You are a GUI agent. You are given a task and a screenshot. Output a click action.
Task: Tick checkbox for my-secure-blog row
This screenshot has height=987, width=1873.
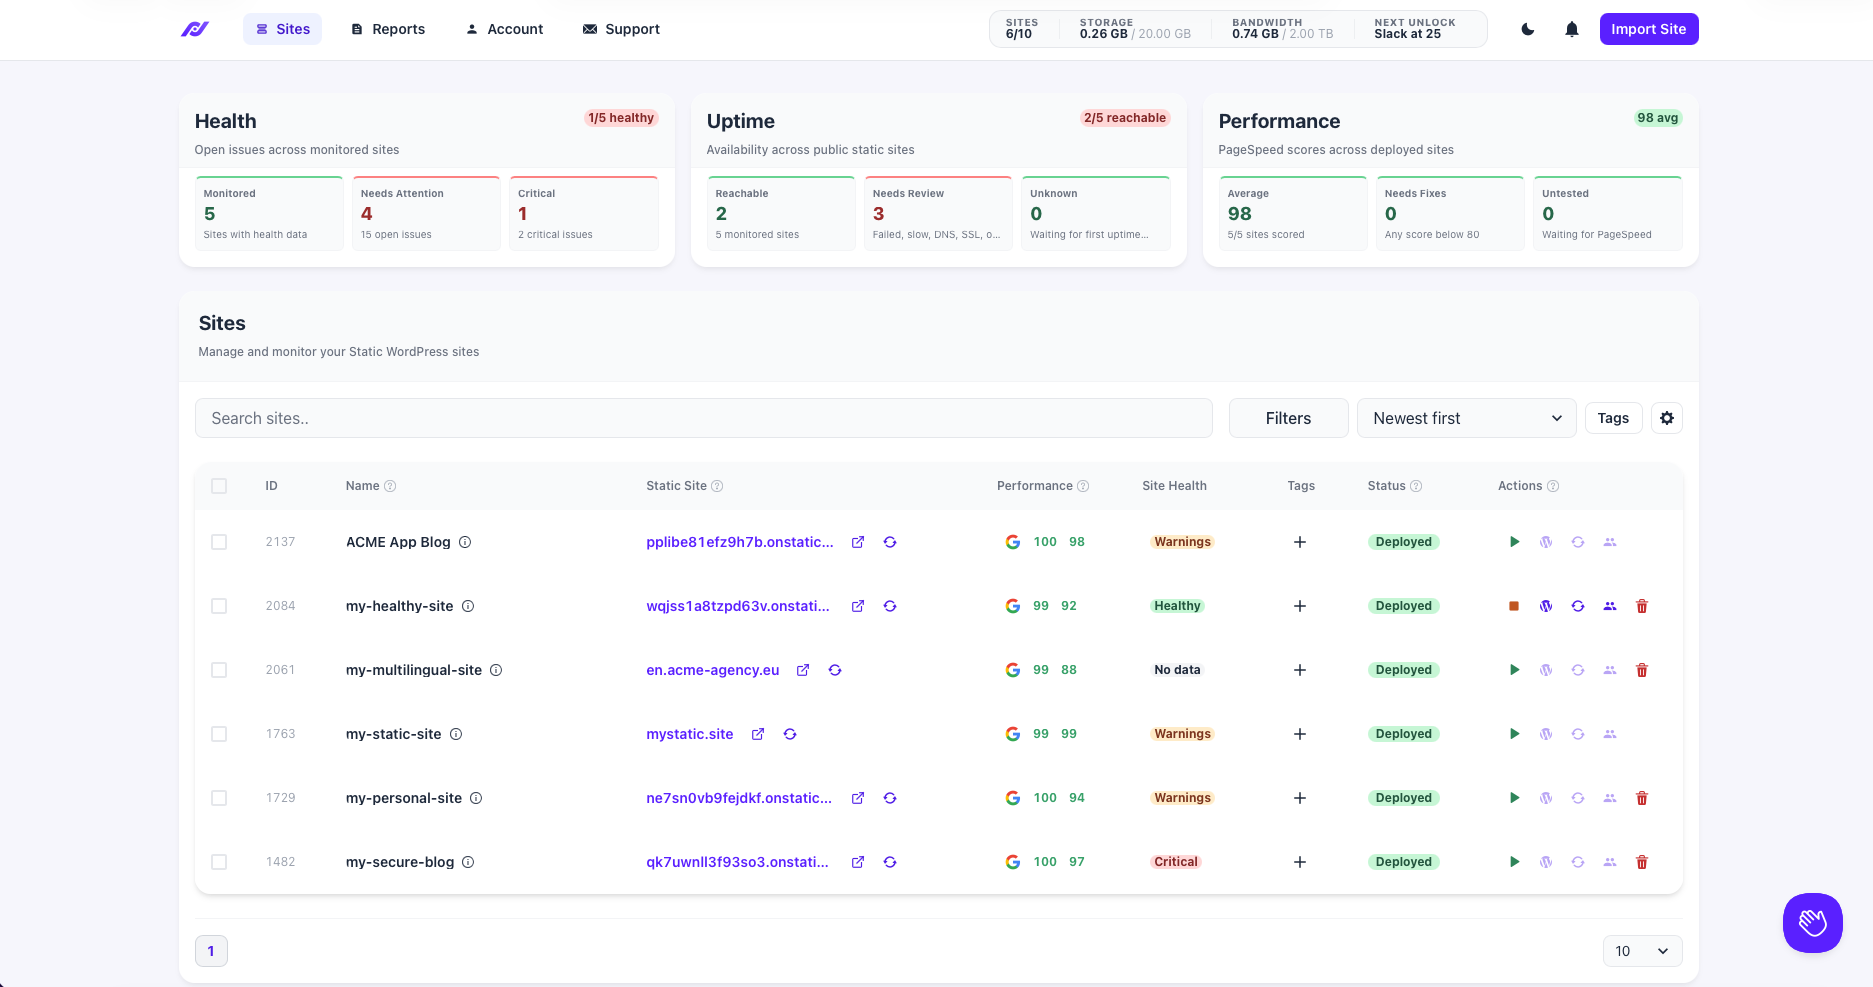(x=219, y=862)
